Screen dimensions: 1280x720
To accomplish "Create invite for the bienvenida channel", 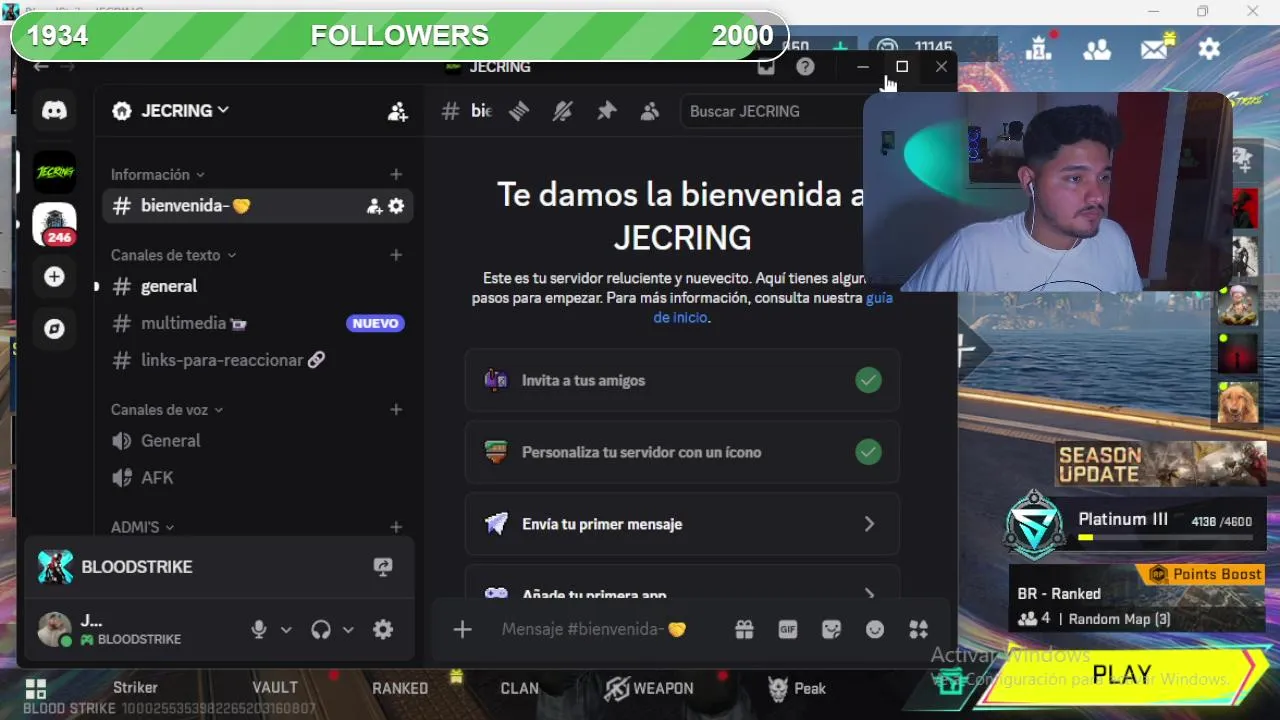I will click(374, 206).
